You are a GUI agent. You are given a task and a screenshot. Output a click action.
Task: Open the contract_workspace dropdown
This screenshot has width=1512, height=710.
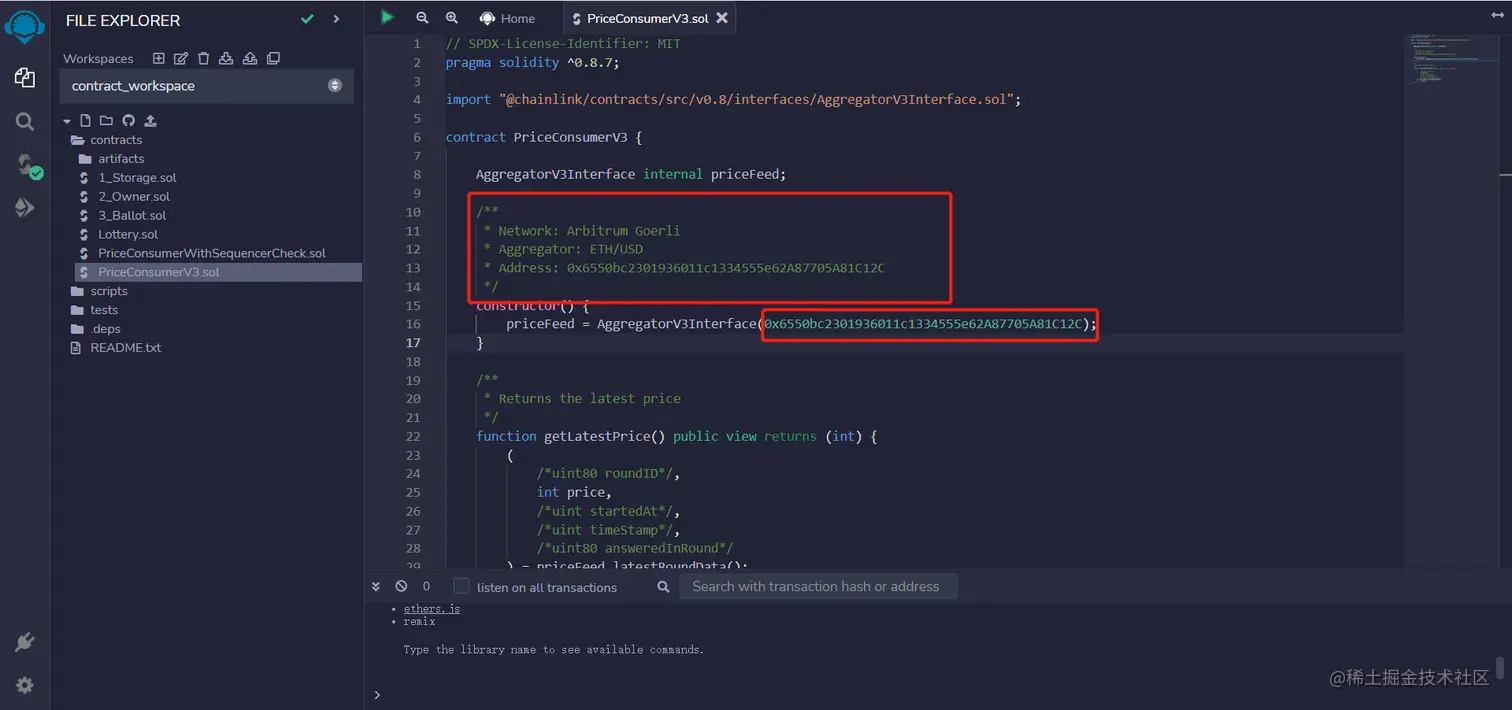point(206,86)
